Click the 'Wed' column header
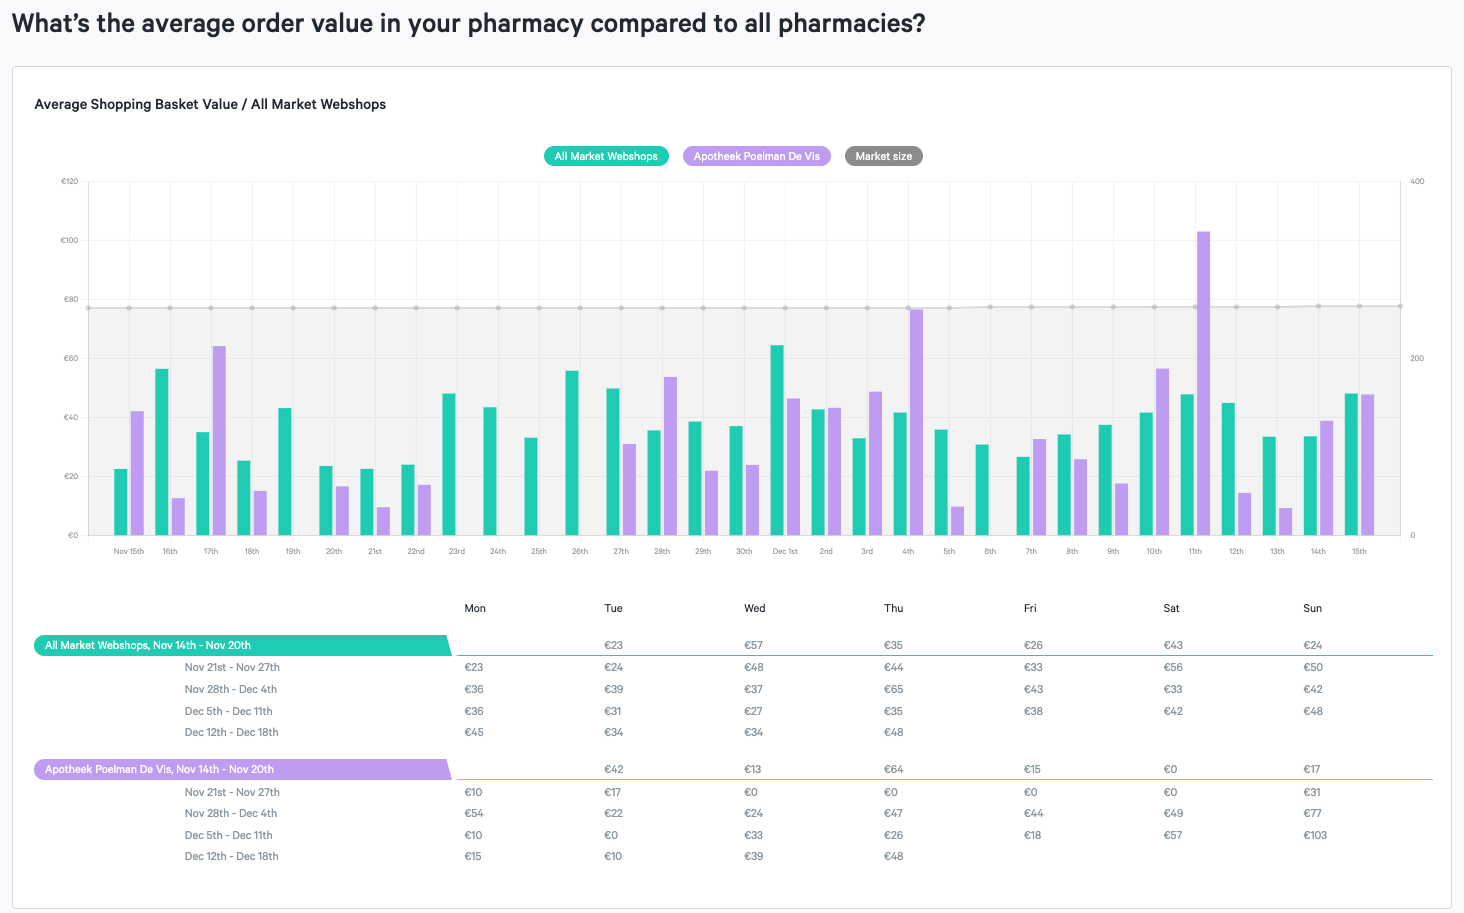This screenshot has height=913, width=1464. click(x=755, y=608)
